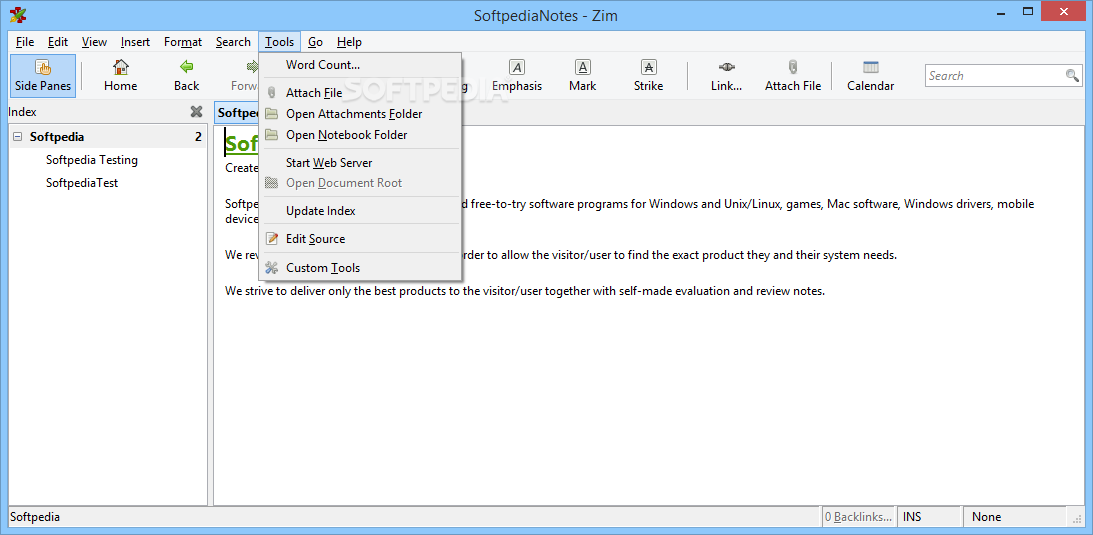
Task: Click the INS status bar indicator
Action: tap(930, 517)
